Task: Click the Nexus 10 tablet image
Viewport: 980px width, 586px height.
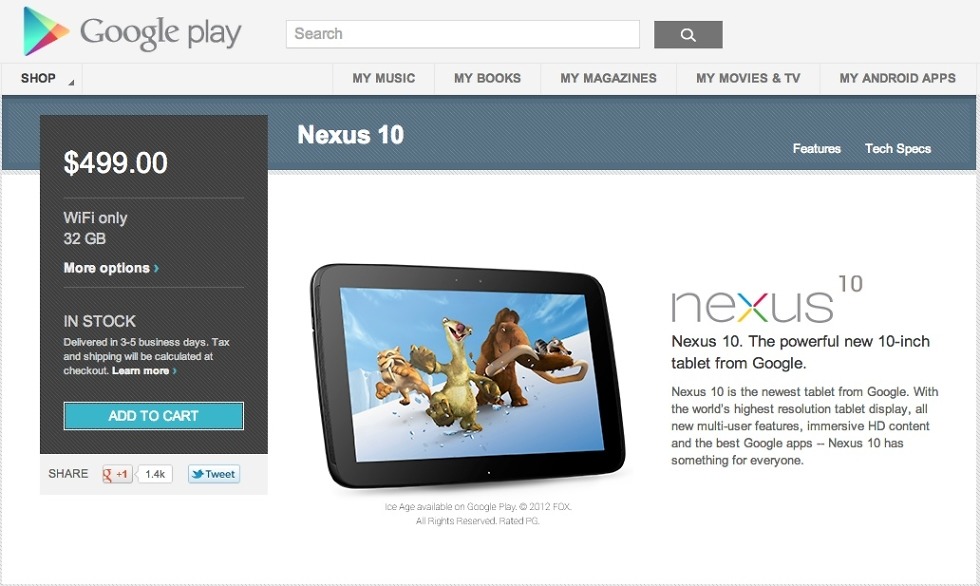Action: click(x=468, y=376)
